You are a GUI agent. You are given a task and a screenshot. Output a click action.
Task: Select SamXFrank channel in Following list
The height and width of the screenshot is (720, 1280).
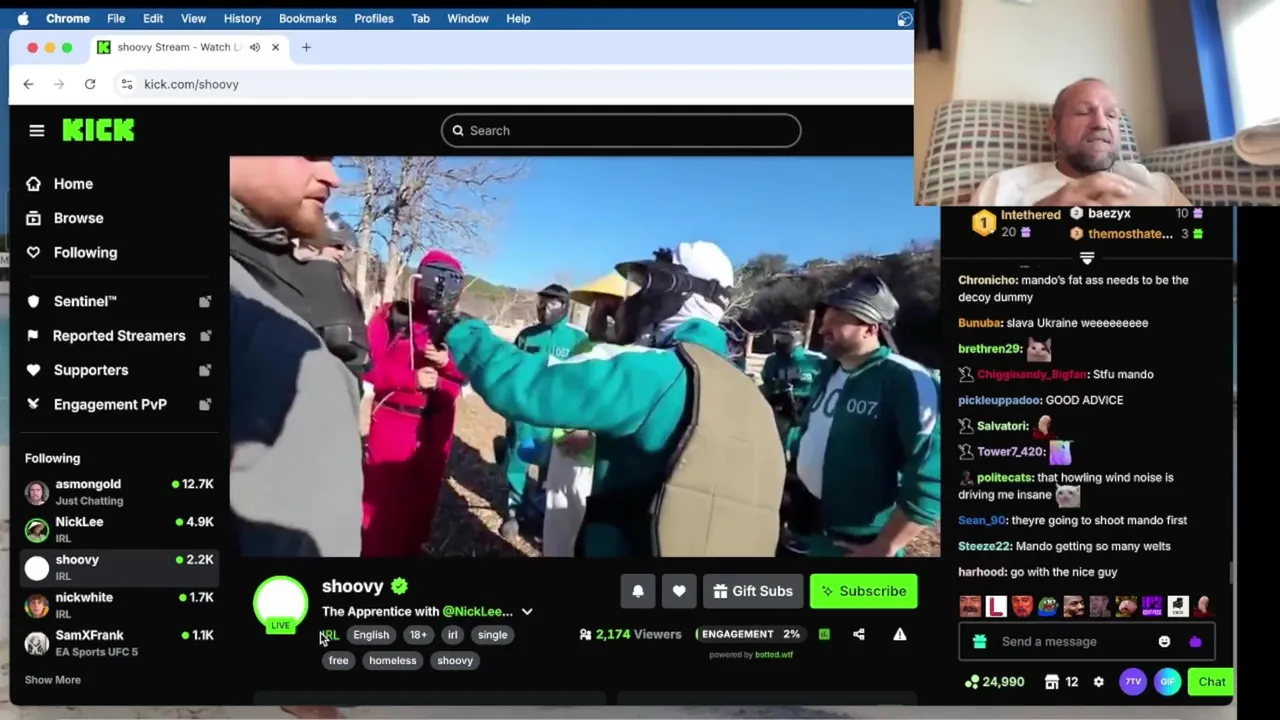tap(119, 643)
